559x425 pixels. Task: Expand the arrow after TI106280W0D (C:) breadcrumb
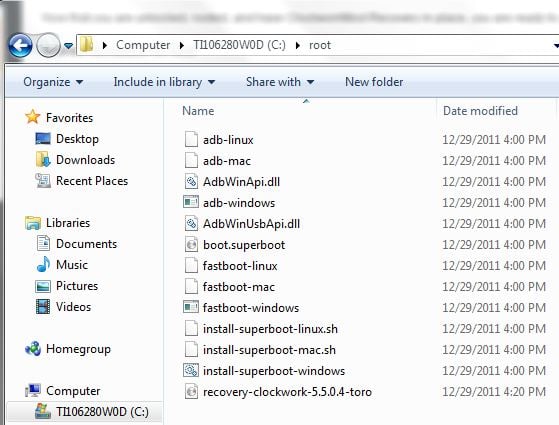[297, 46]
